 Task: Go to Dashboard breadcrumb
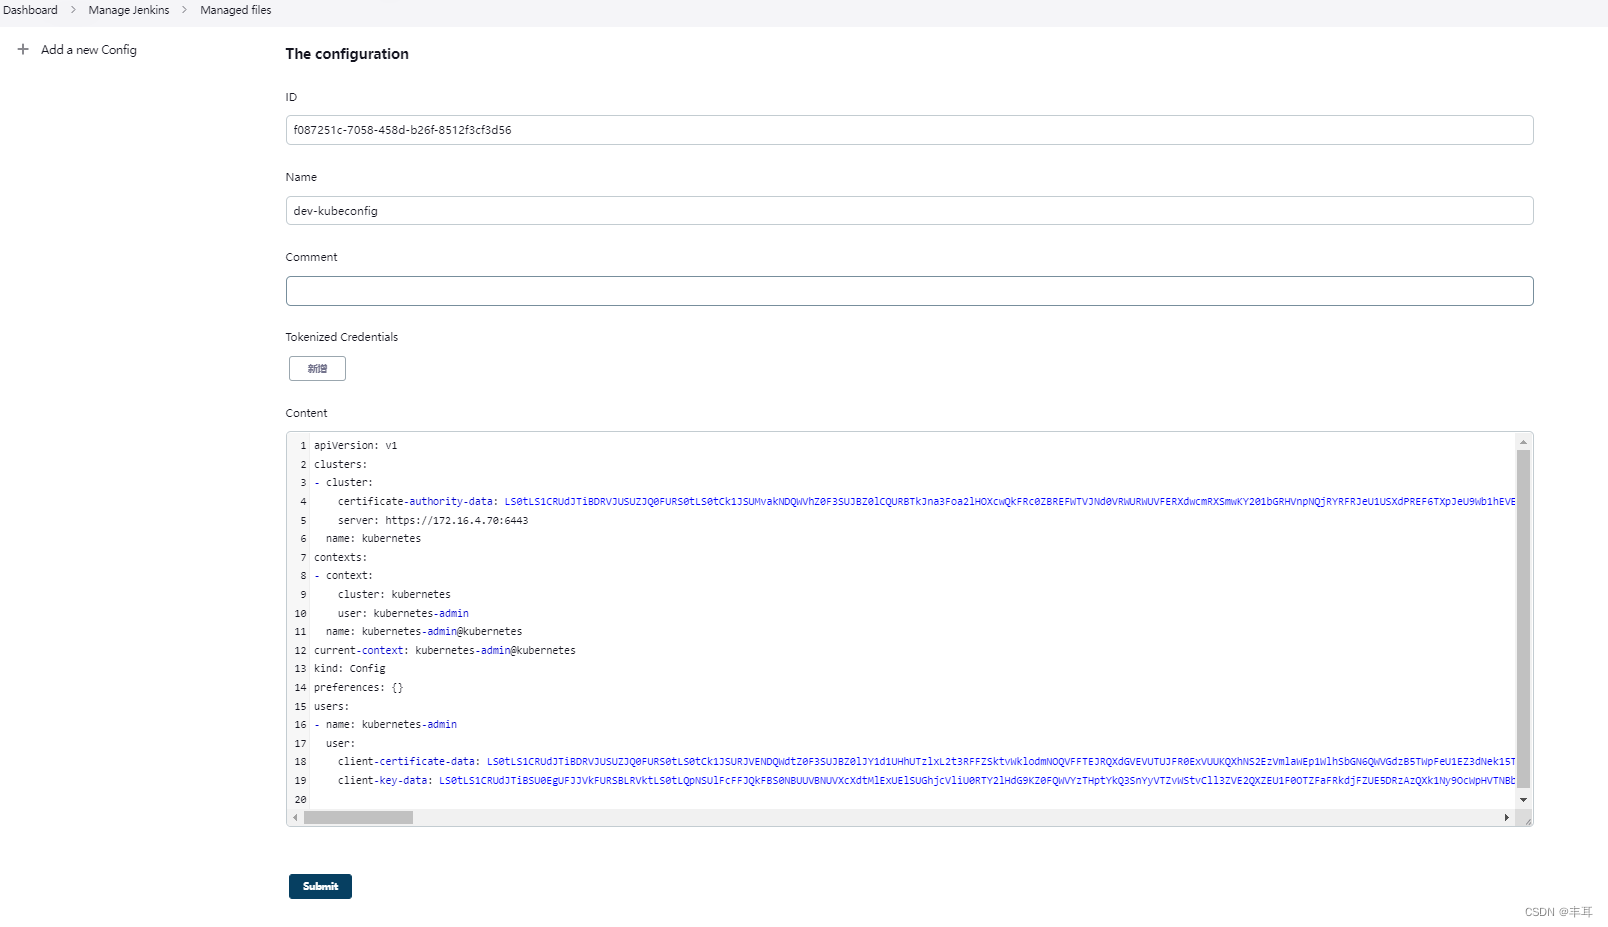click(30, 10)
